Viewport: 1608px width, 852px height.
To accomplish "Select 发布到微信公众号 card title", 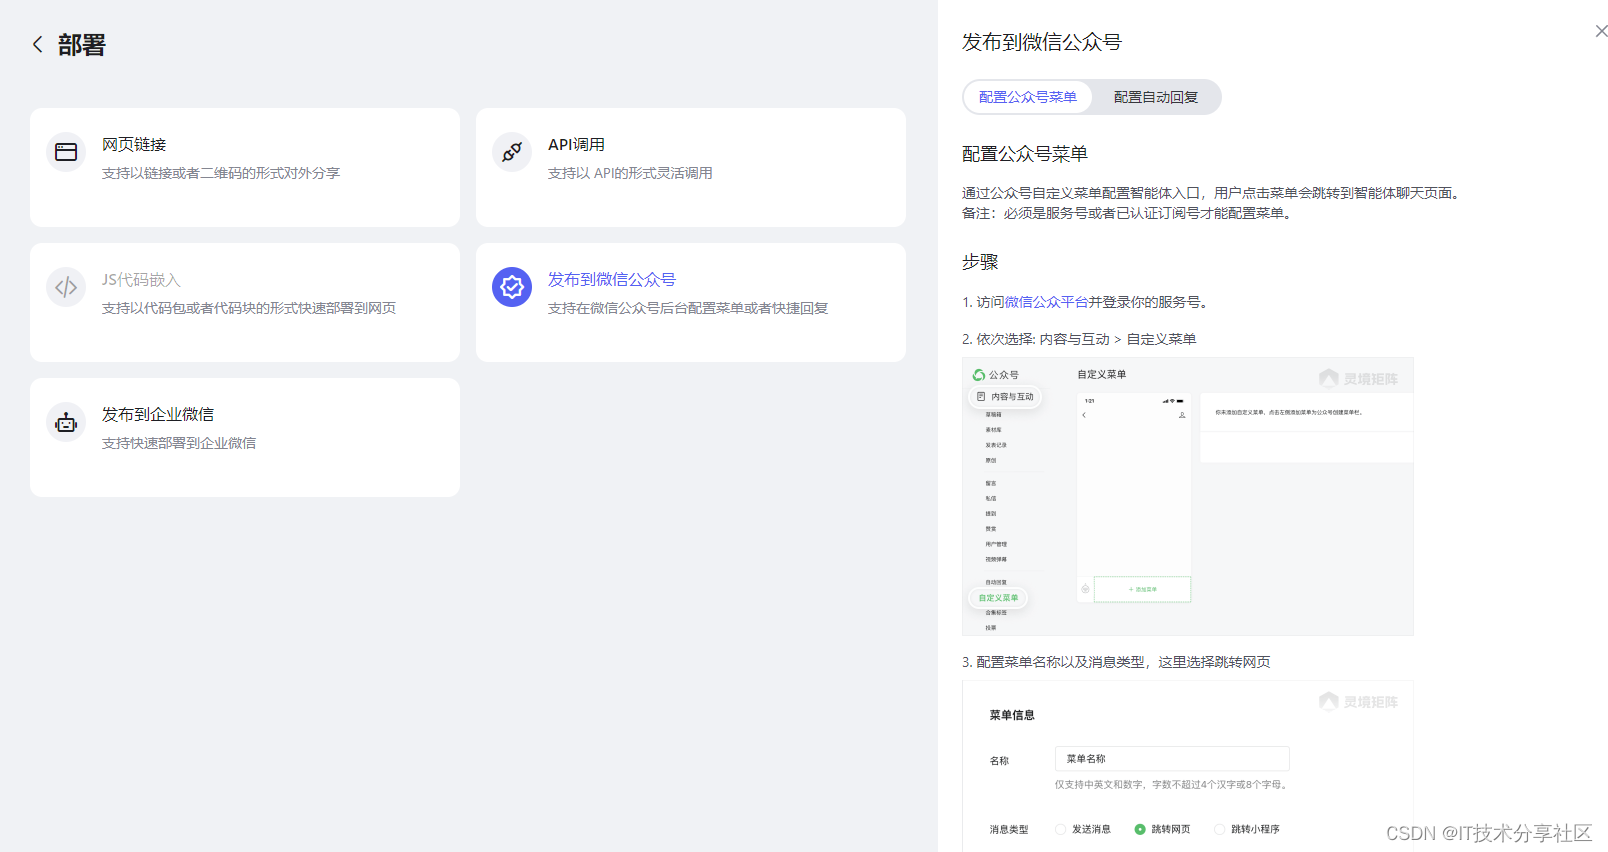I will point(612,280).
